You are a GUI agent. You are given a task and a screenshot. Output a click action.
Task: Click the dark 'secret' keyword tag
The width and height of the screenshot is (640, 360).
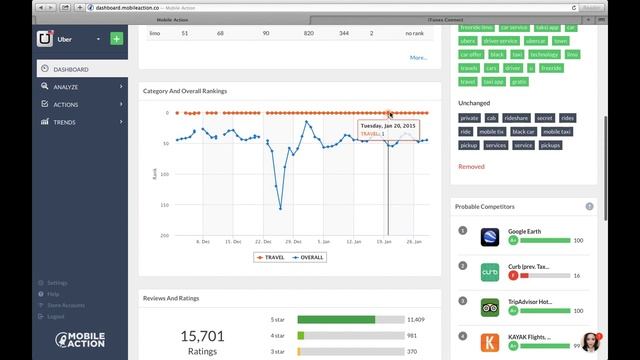pos(544,118)
